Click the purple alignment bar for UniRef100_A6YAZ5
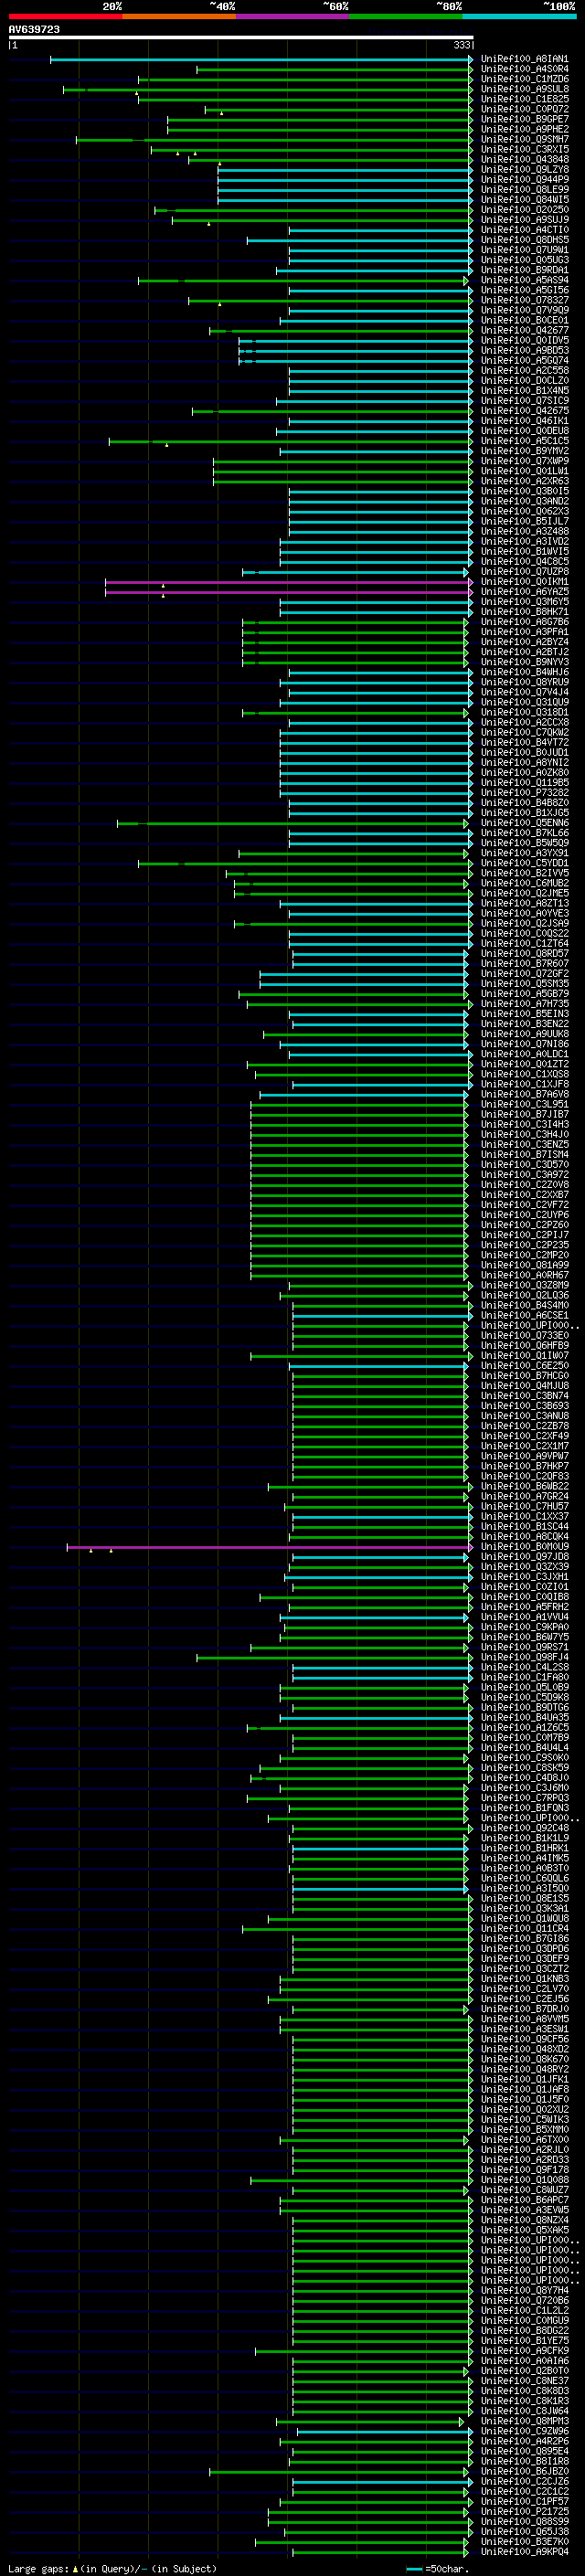The height and width of the screenshot is (2576, 585). 288,592
